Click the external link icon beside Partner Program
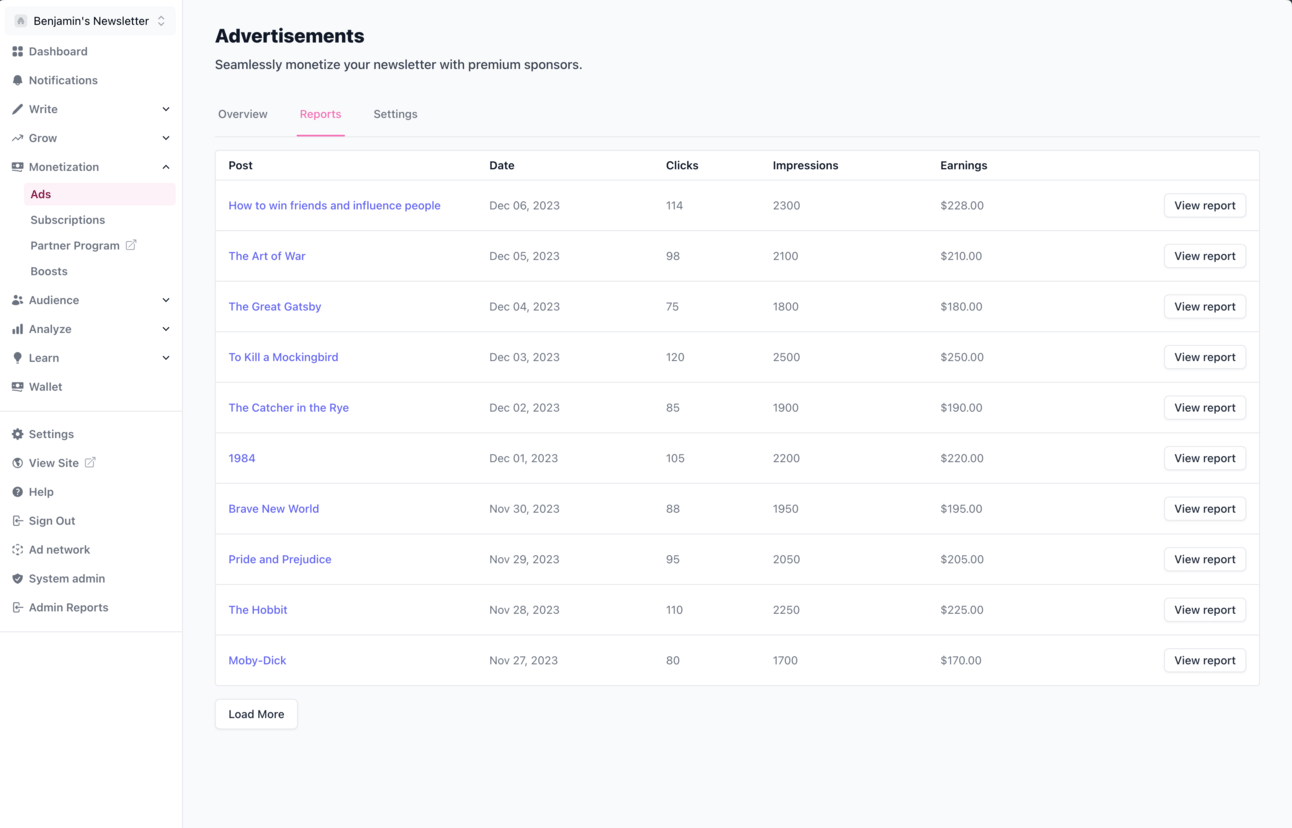Viewport: 1292px width, 828px height. tap(131, 245)
